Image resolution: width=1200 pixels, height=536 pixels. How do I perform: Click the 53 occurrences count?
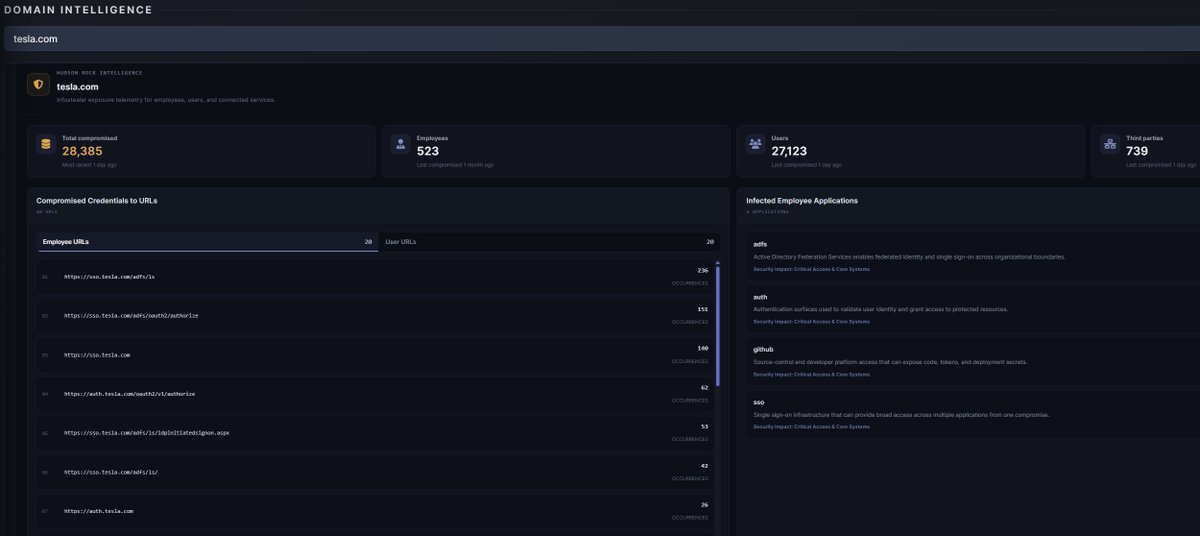click(x=704, y=426)
